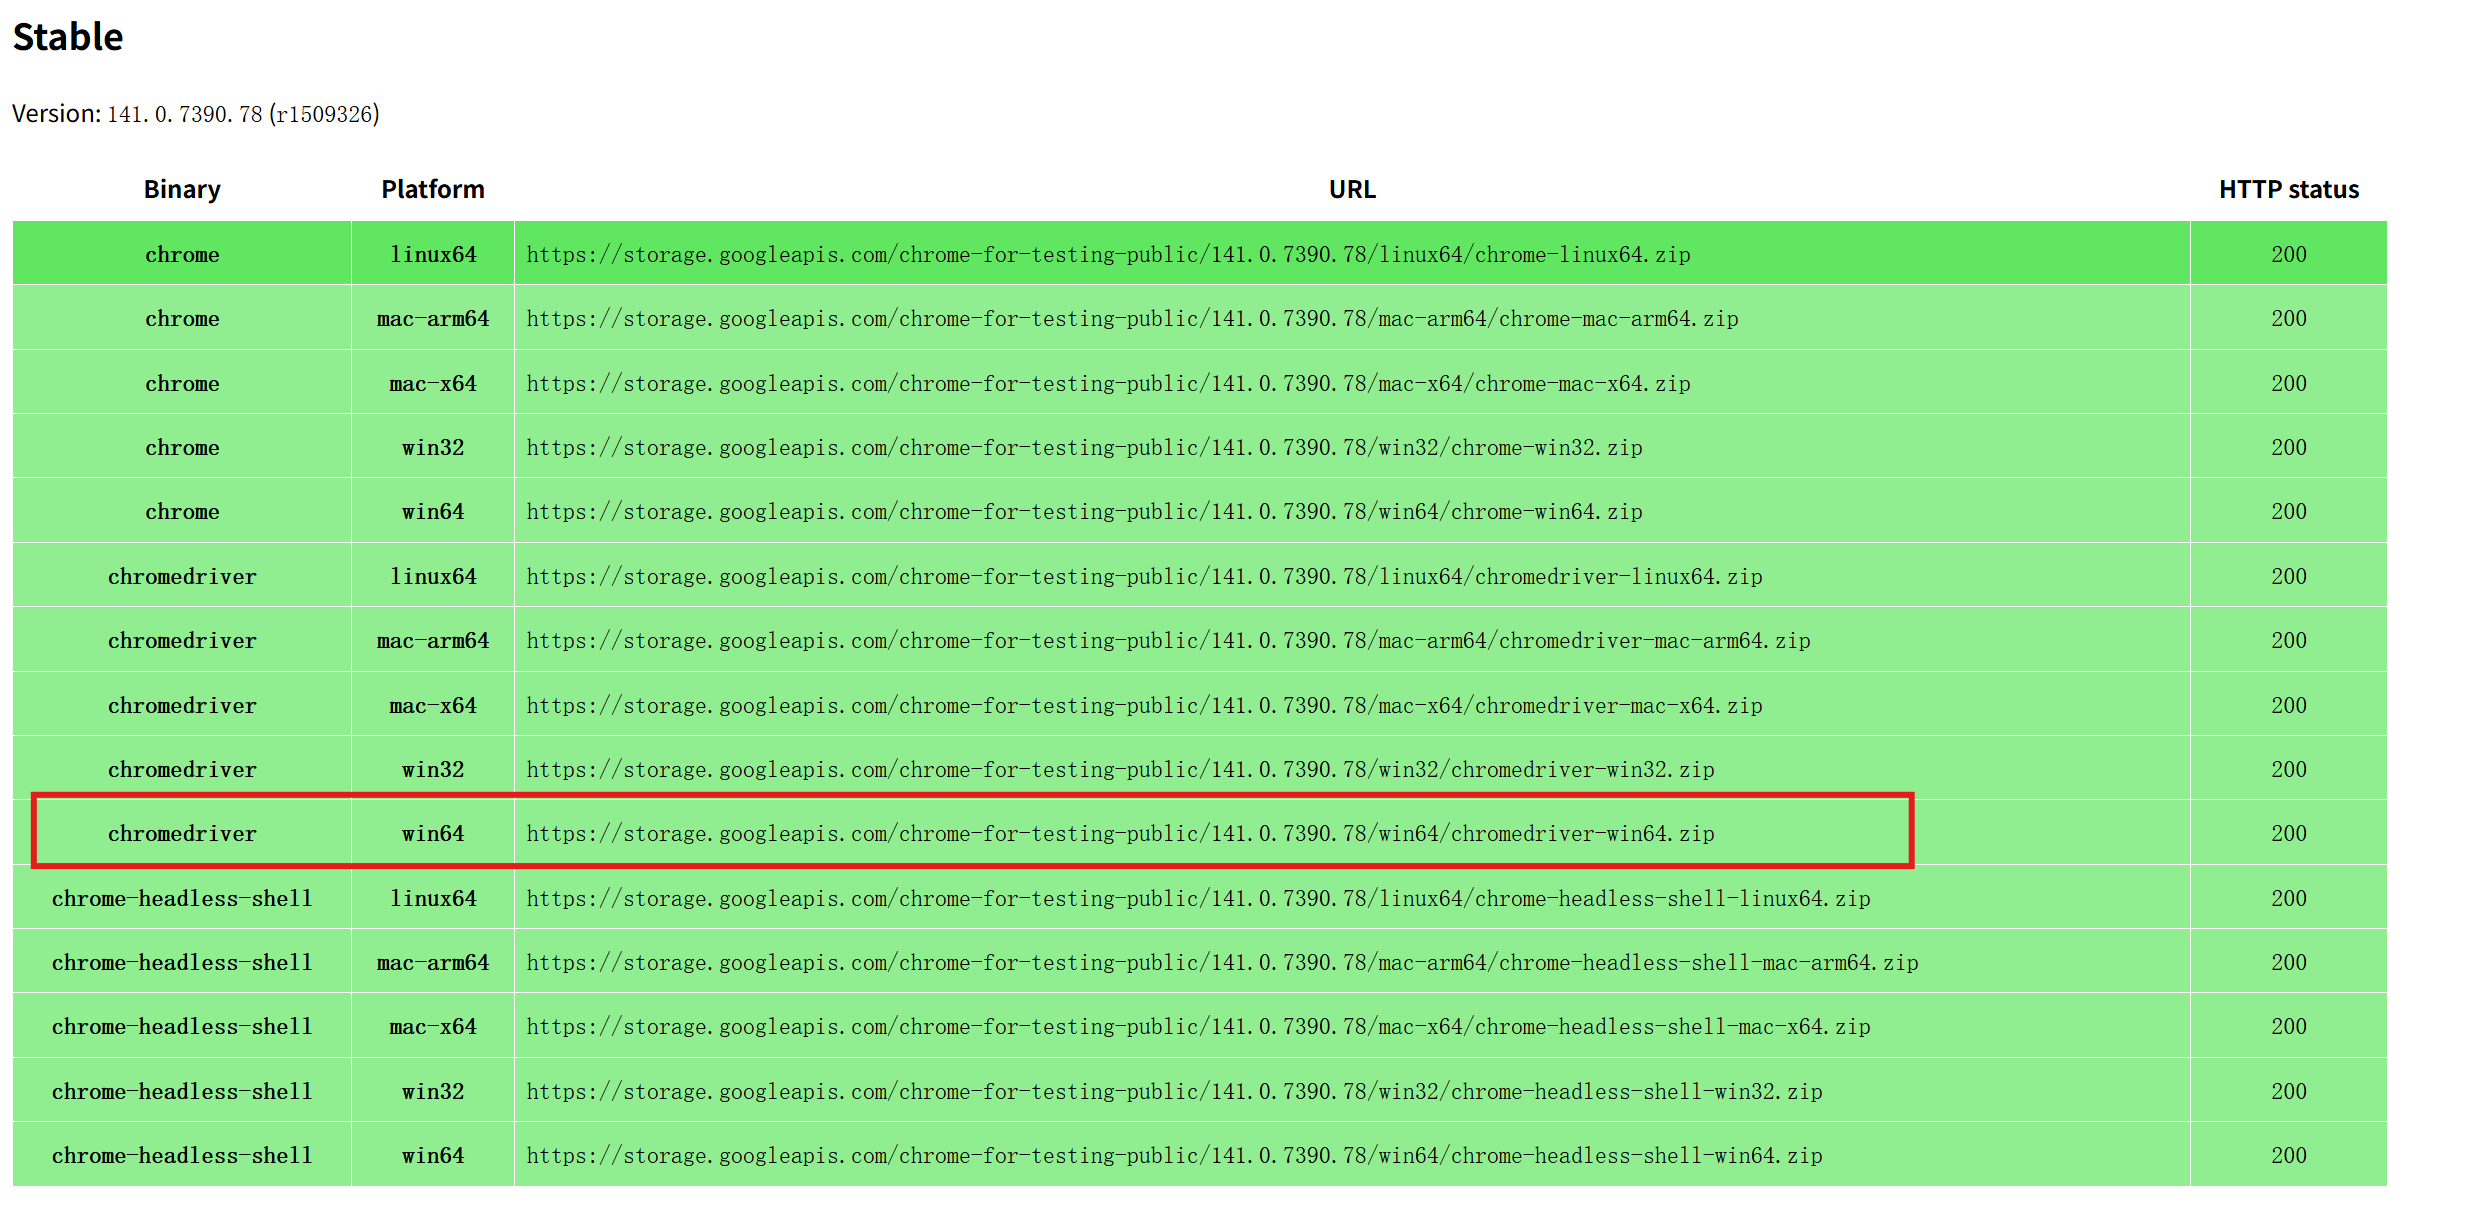Image resolution: width=2473 pixels, height=1209 pixels.
Task: Open the chrome mac-x64 download link
Action: click(1108, 383)
